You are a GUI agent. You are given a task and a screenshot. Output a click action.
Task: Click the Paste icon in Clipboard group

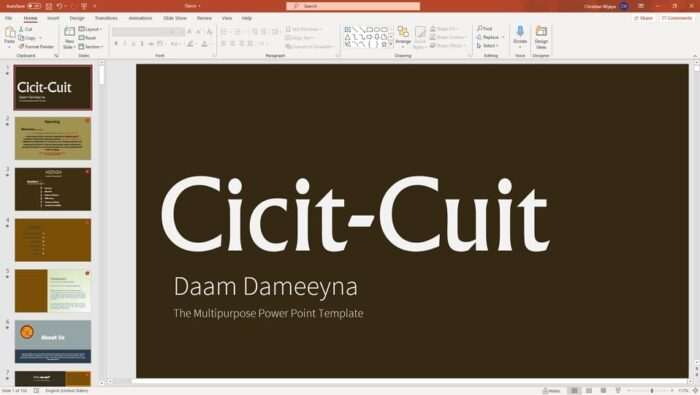click(9, 33)
